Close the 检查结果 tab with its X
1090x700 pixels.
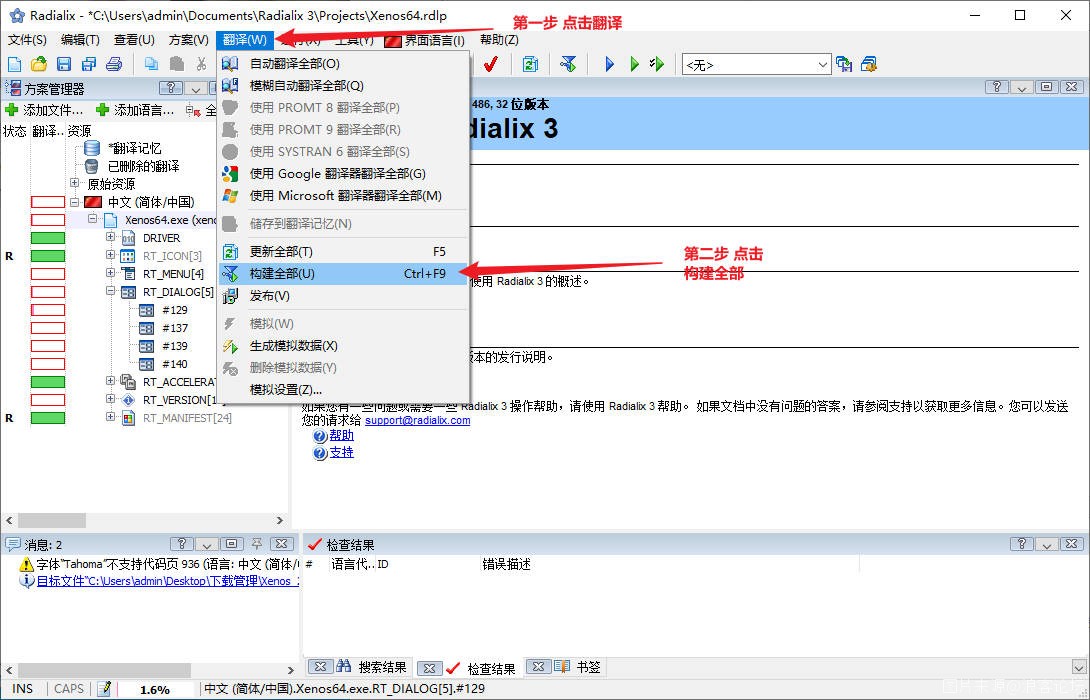[430, 668]
